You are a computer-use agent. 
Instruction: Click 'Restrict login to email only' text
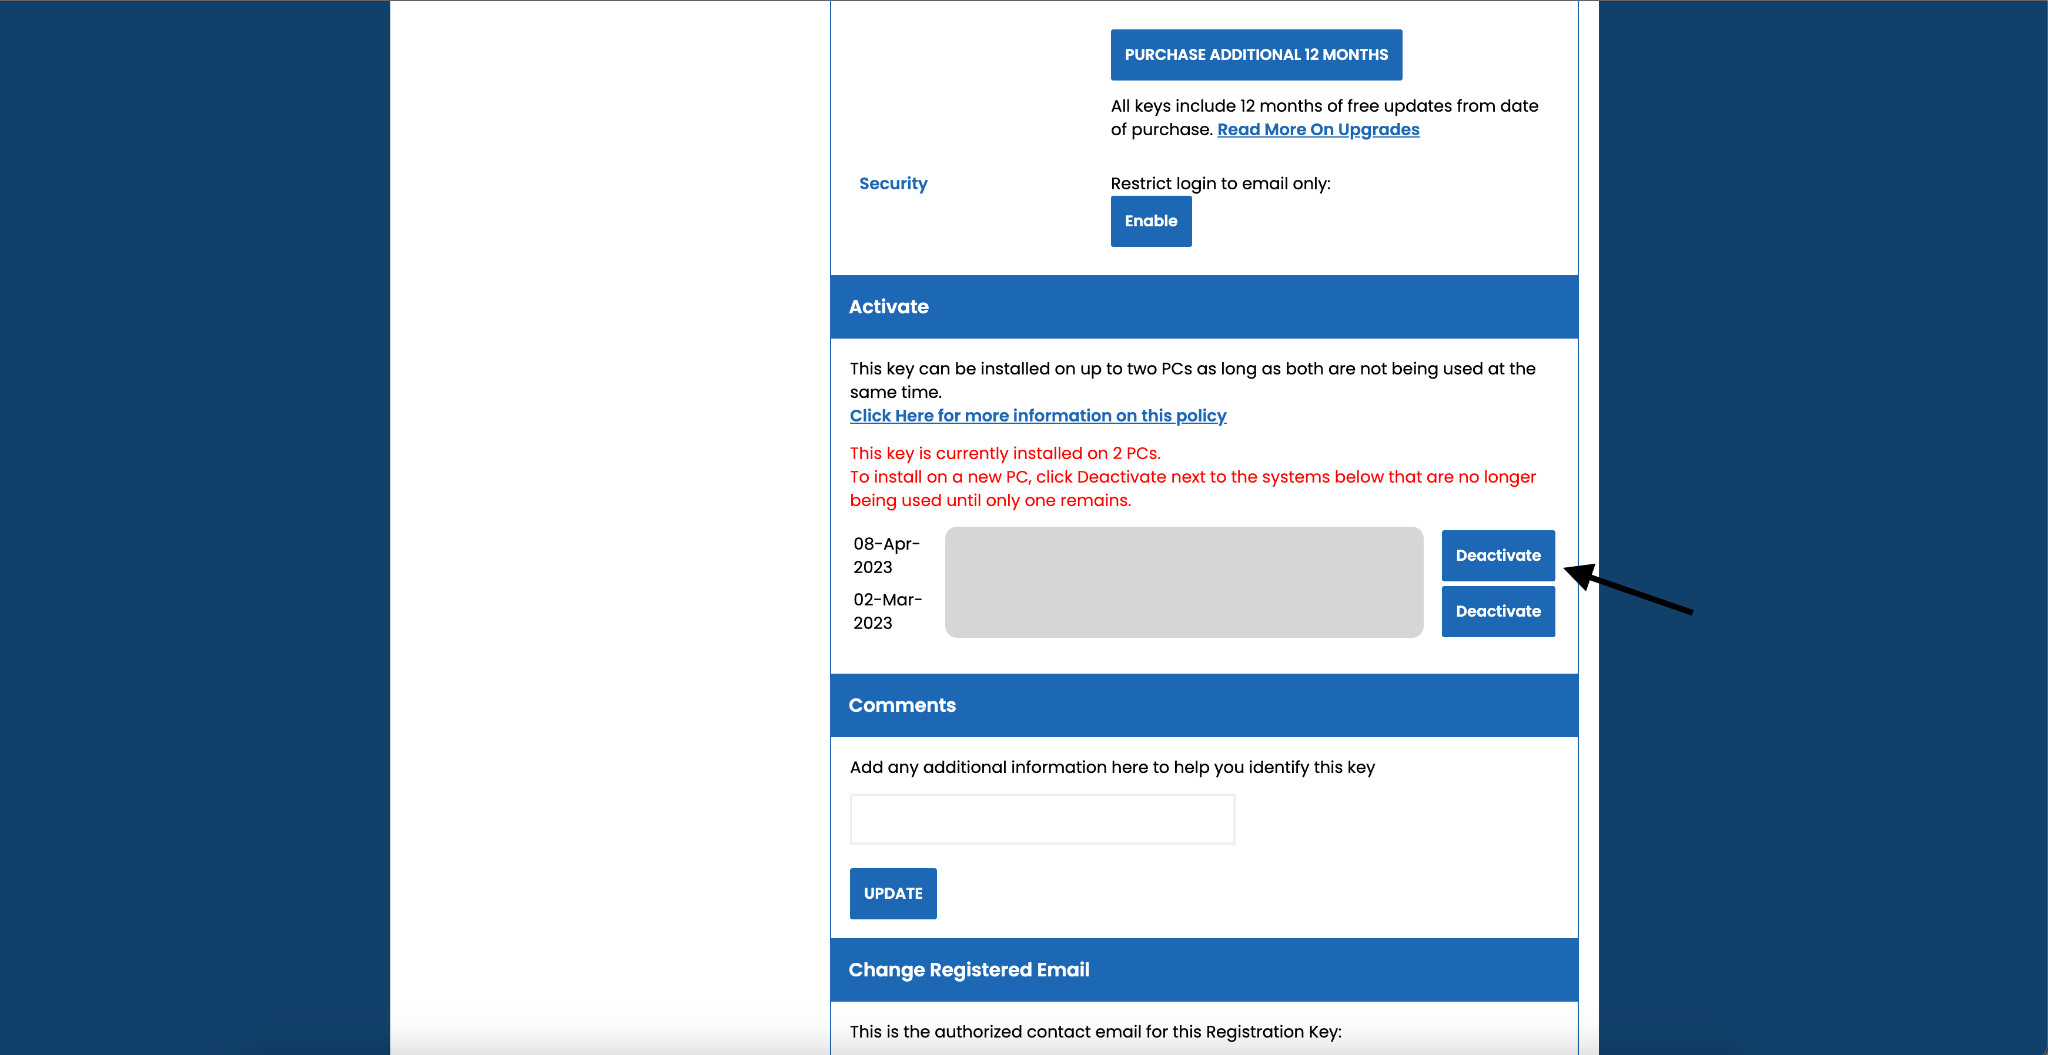tap(1220, 183)
